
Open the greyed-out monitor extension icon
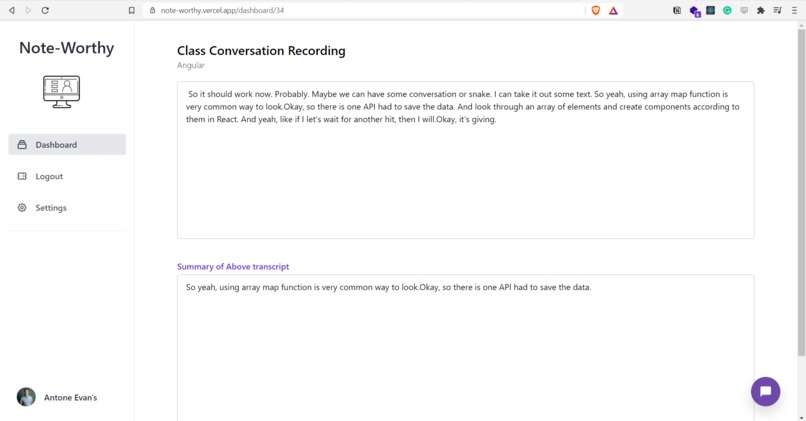(x=744, y=10)
